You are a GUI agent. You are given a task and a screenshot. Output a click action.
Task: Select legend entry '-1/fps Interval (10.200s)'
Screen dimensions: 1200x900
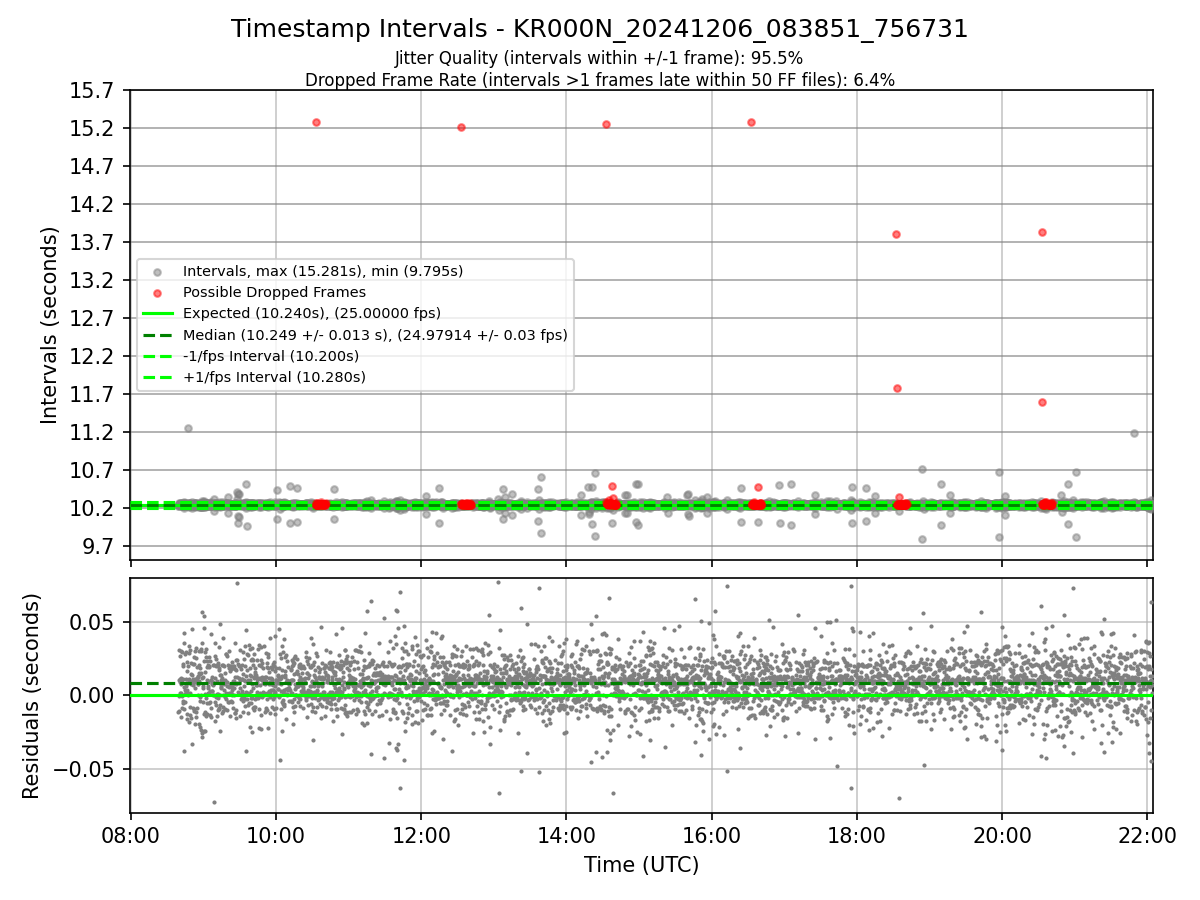coord(271,356)
